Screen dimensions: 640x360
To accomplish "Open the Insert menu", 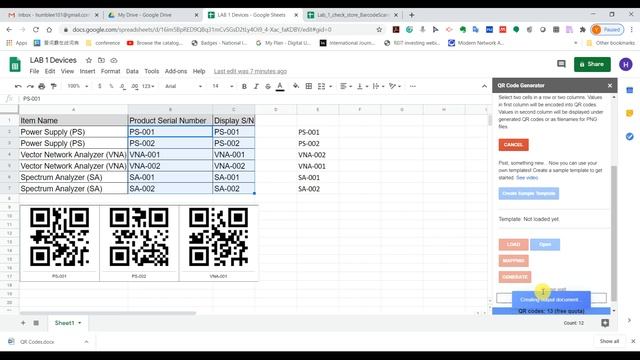I will (x=87, y=71).
